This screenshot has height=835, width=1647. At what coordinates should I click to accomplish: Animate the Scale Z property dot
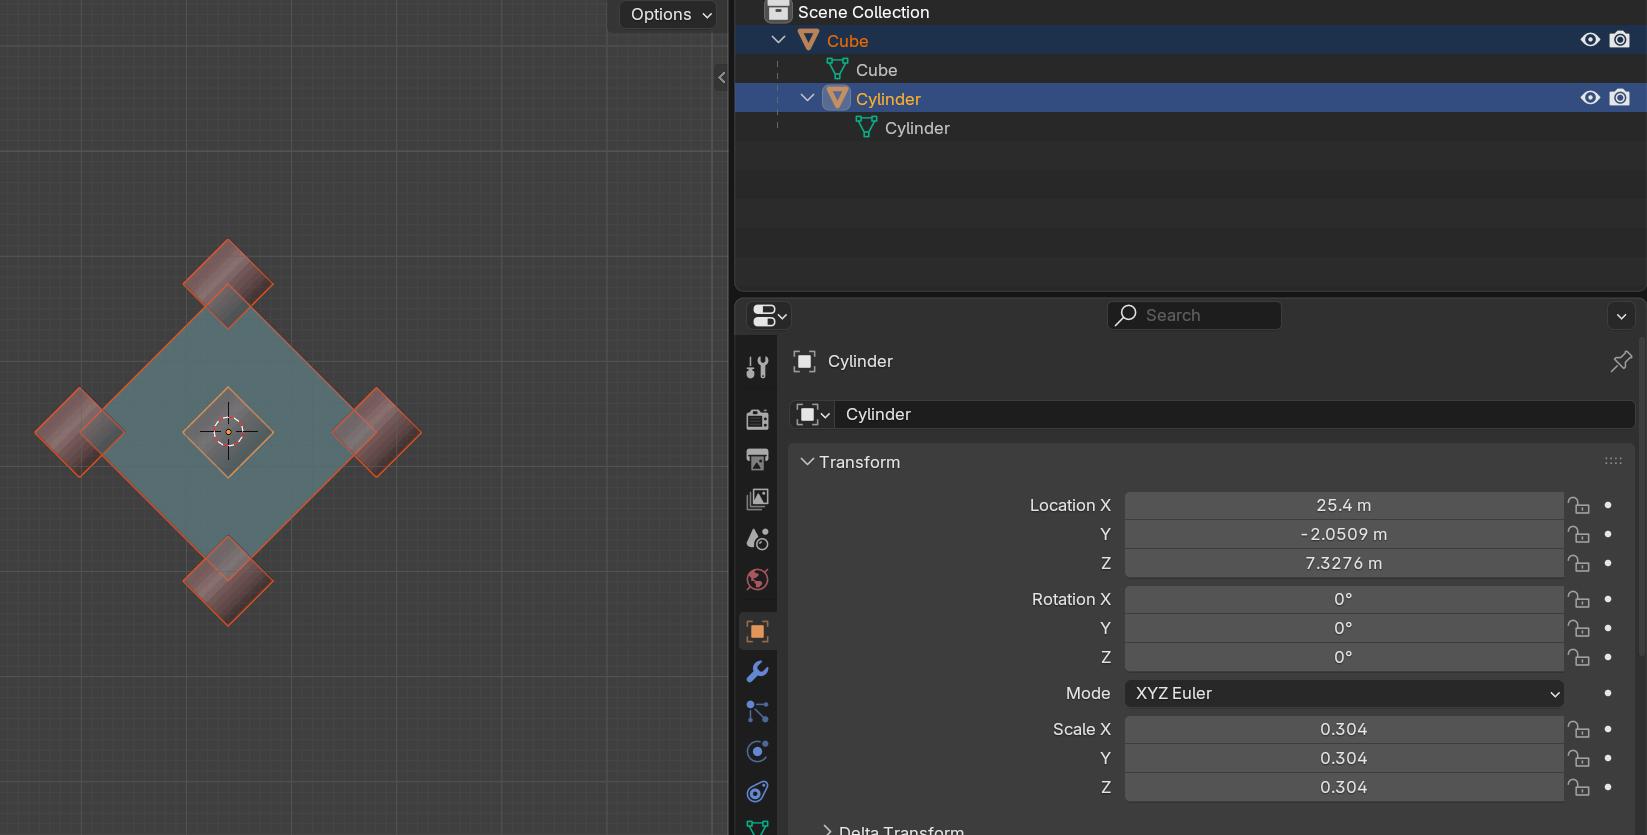(x=1608, y=787)
